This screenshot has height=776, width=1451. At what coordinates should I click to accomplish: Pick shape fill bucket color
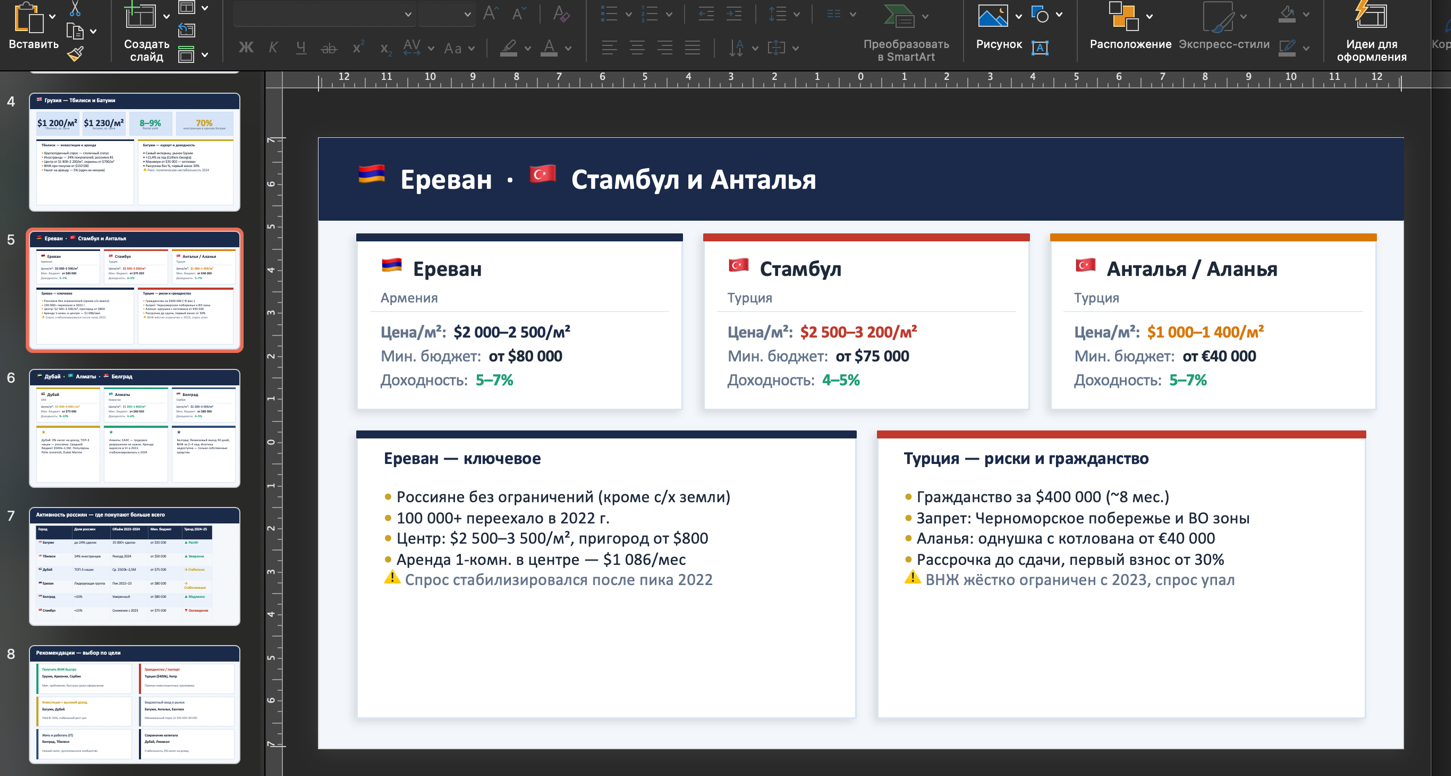[1288, 14]
